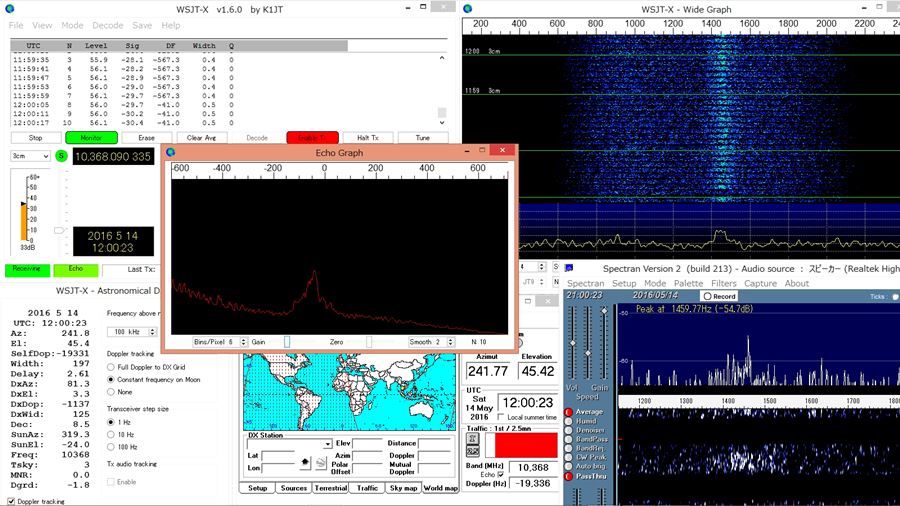Adjust the JT9 spinner in Wide Graph
Viewport: 900px width, 506px height.
coord(541,282)
